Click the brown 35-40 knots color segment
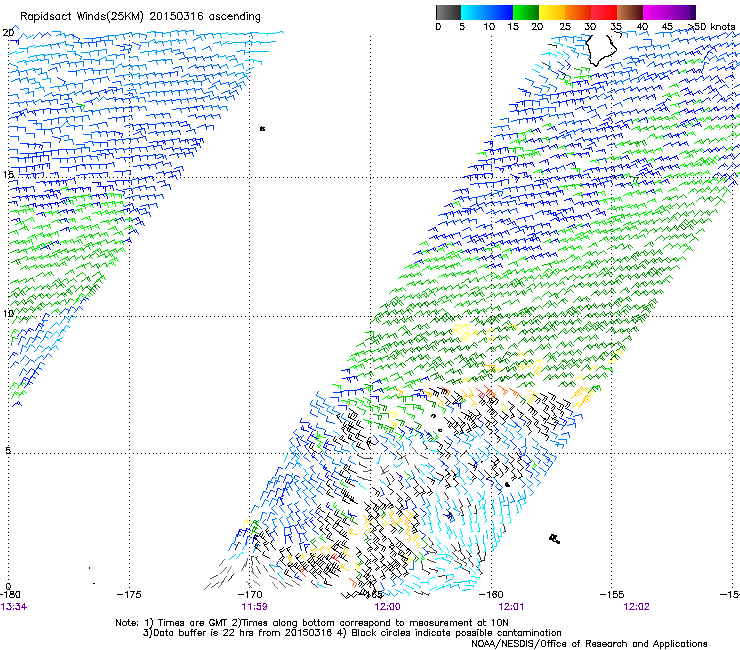This screenshot has width=740, height=650. tap(630, 12)
